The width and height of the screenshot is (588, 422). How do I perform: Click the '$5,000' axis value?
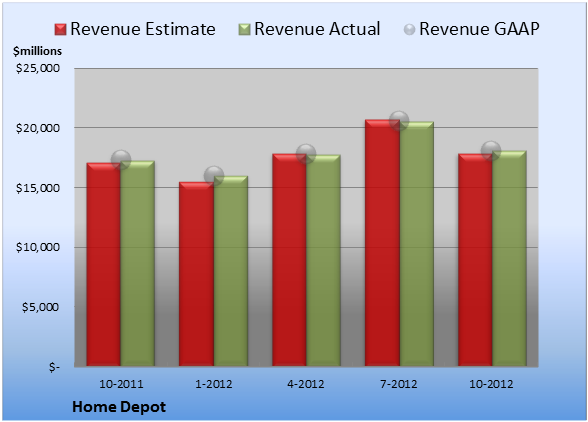pos(40,307)
